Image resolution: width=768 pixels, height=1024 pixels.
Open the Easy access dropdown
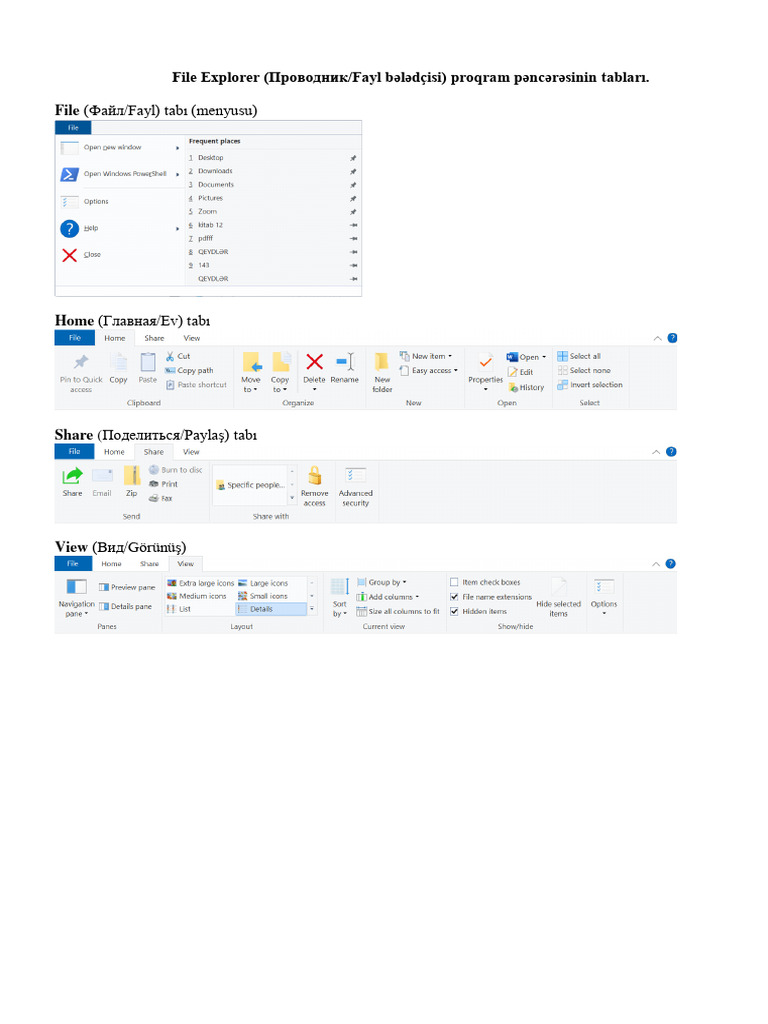click(428, 370)
